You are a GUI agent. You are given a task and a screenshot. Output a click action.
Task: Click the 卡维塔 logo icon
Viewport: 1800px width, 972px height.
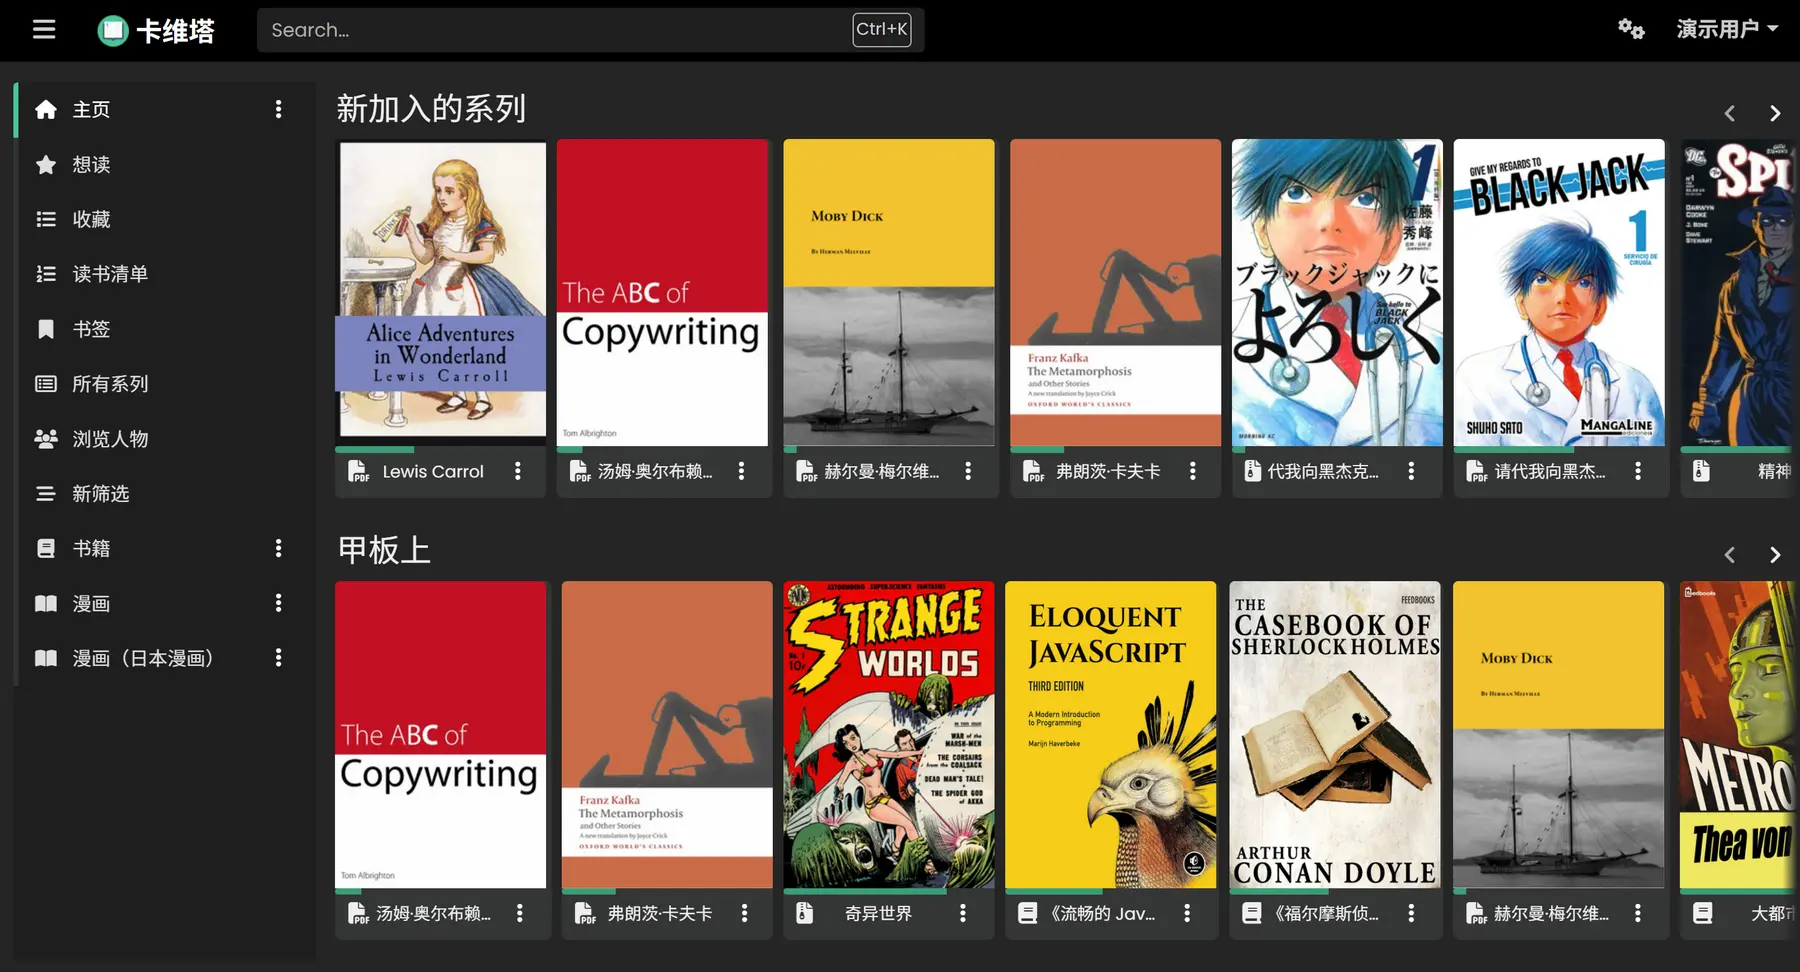113,31
